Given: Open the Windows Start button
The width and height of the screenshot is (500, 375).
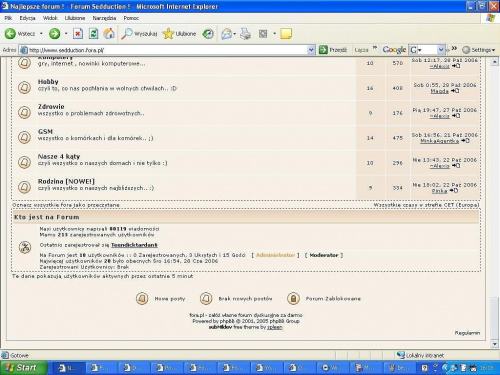Looking at the screenshot, I should tap(23, 368).
